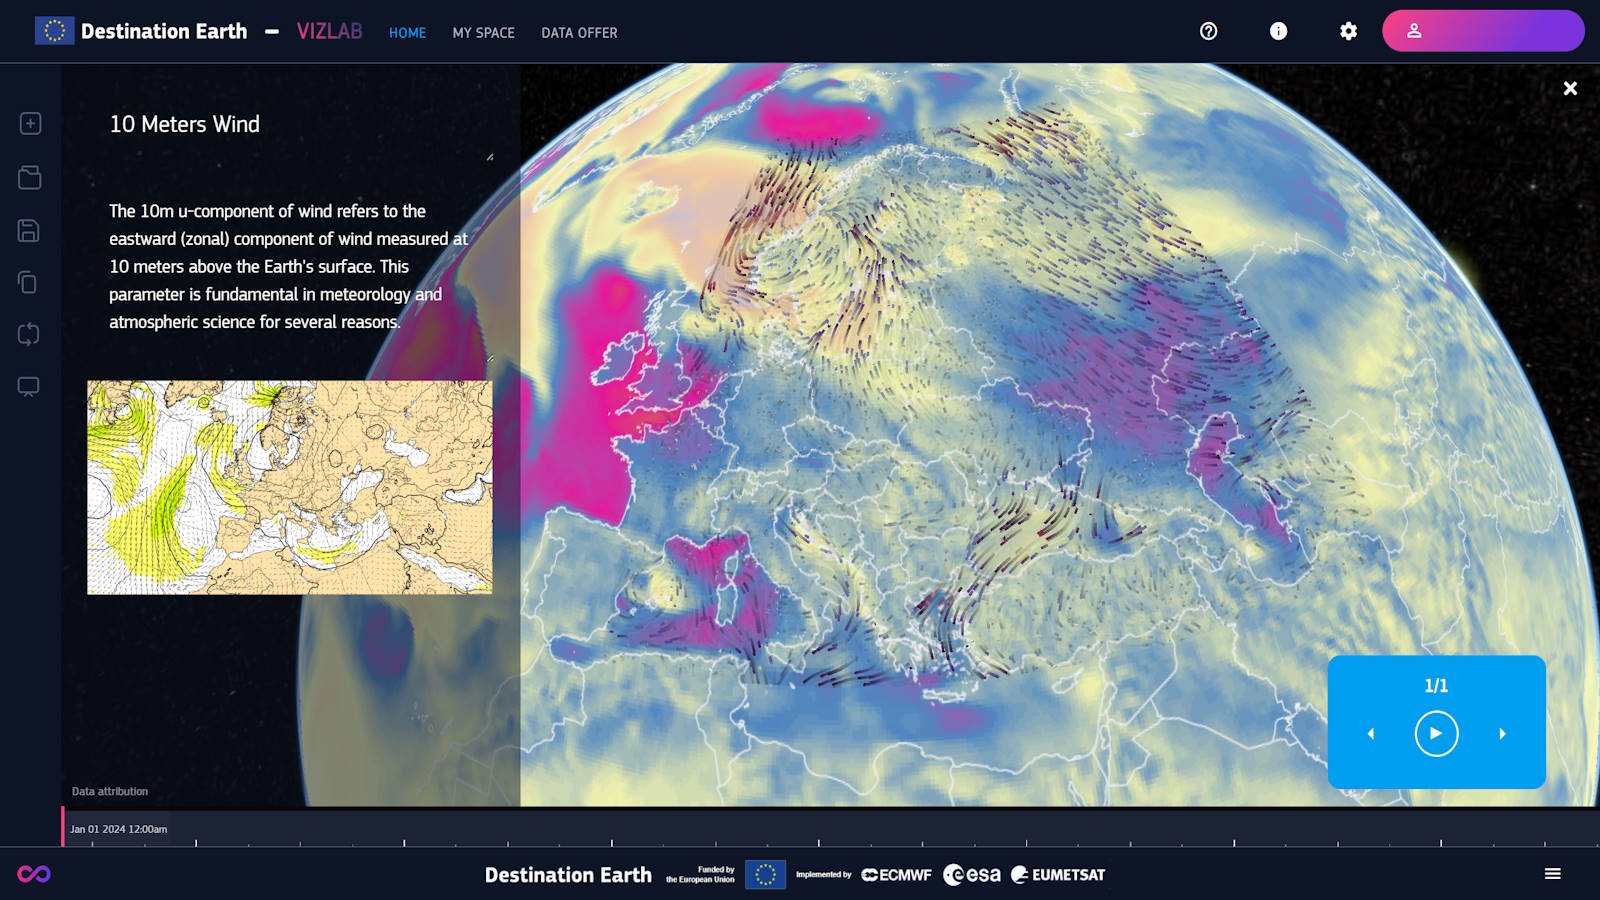Go to next slide with right arrow
The image size is (1600, 900).
click(1502, 734)
